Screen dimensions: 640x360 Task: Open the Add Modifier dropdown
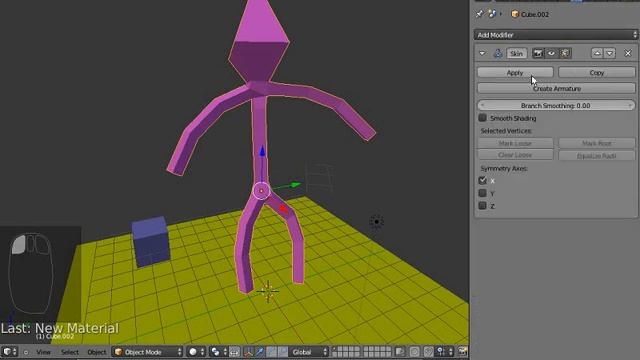(x=556, y=35)
